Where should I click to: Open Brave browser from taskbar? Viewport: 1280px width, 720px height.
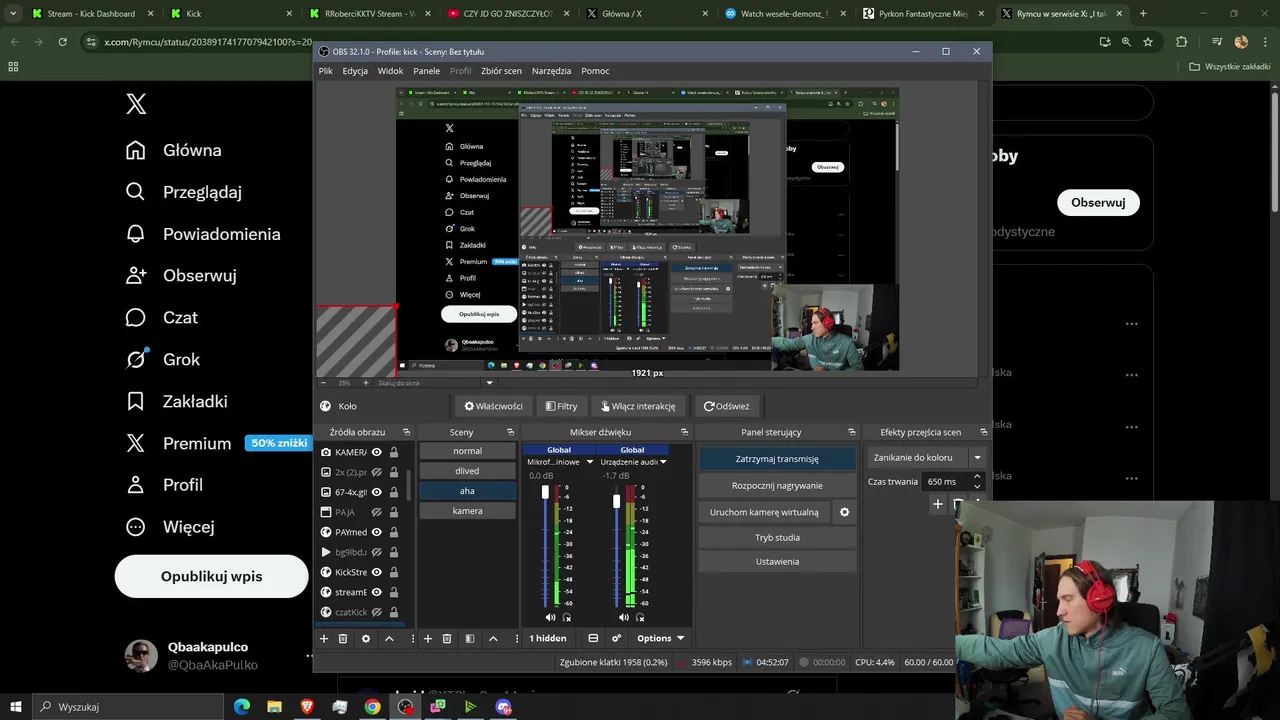click(307, 707)
